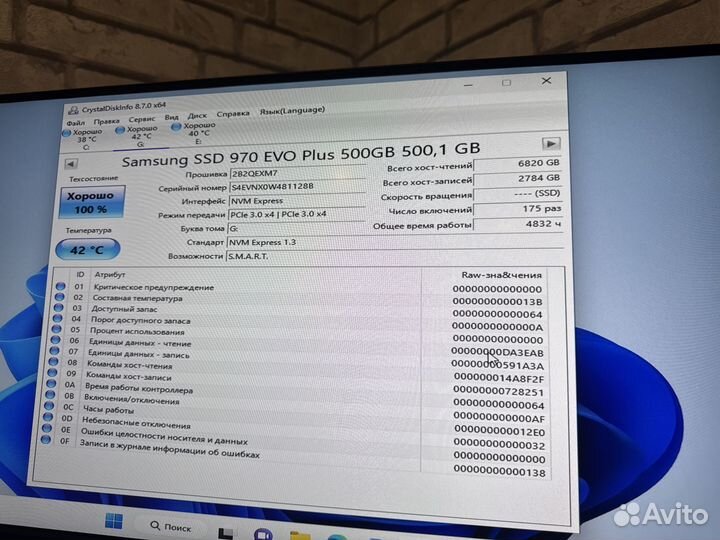This screenshot has width=720, height=540.
Task: Open the chat camera taskbar icon
Action: 263,534
